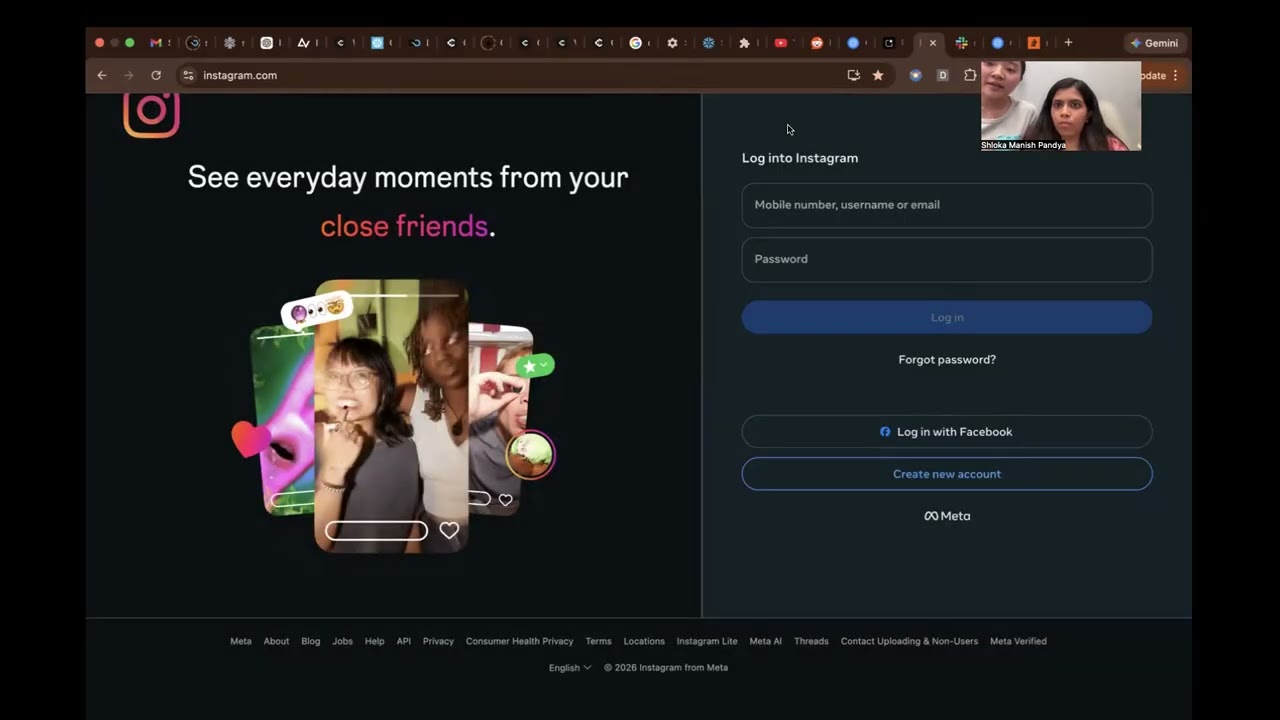Click Create new account button
The image size is (1280, 720).
[947, 474]
